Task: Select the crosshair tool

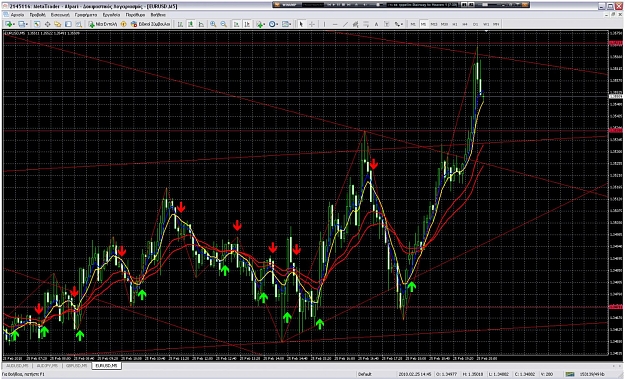Action: [x=312, y=24]
